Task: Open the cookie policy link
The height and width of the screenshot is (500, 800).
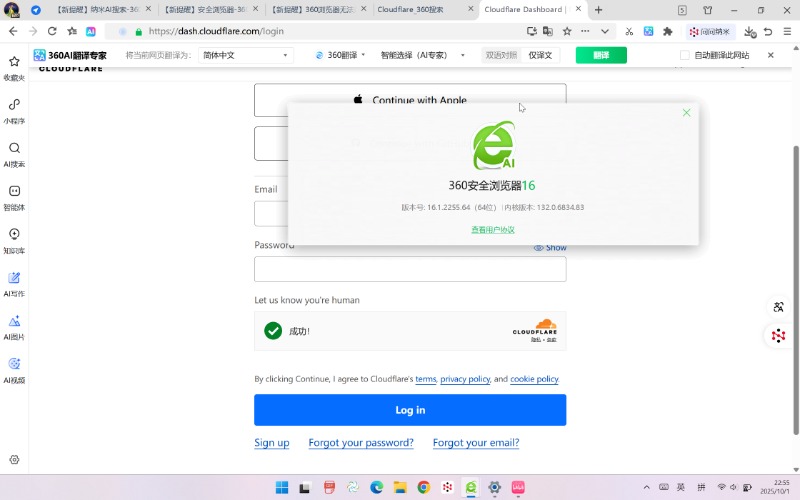Action: pos(534,379)
